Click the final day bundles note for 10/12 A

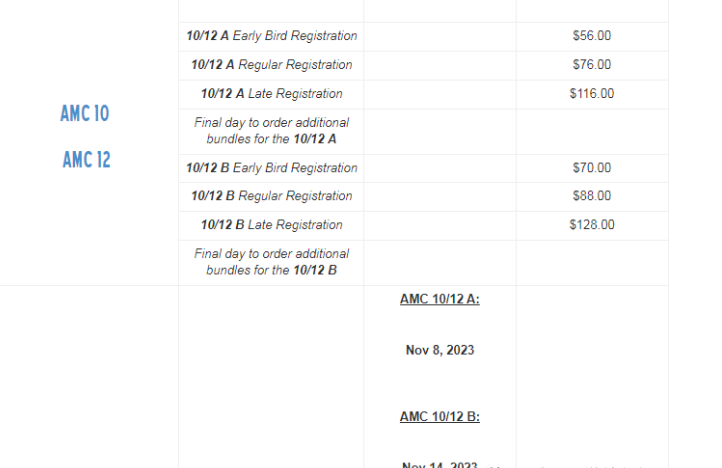[271, 131]
